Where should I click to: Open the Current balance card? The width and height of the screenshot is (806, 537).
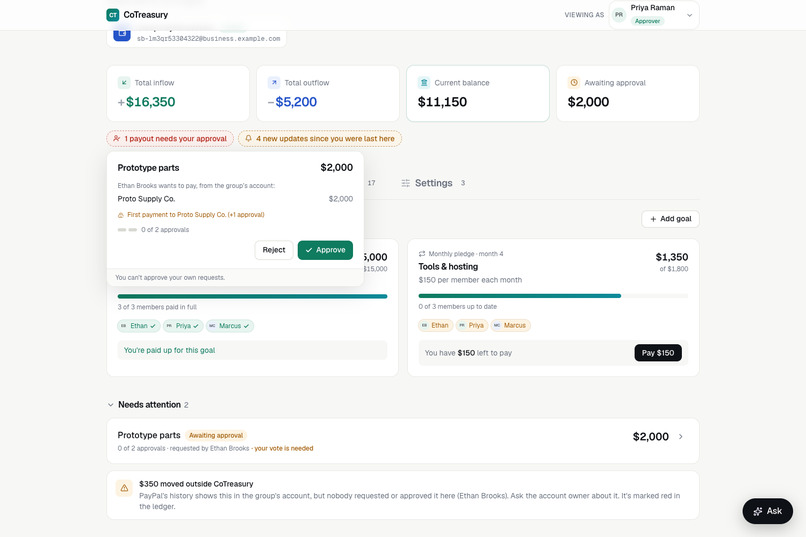478,94
